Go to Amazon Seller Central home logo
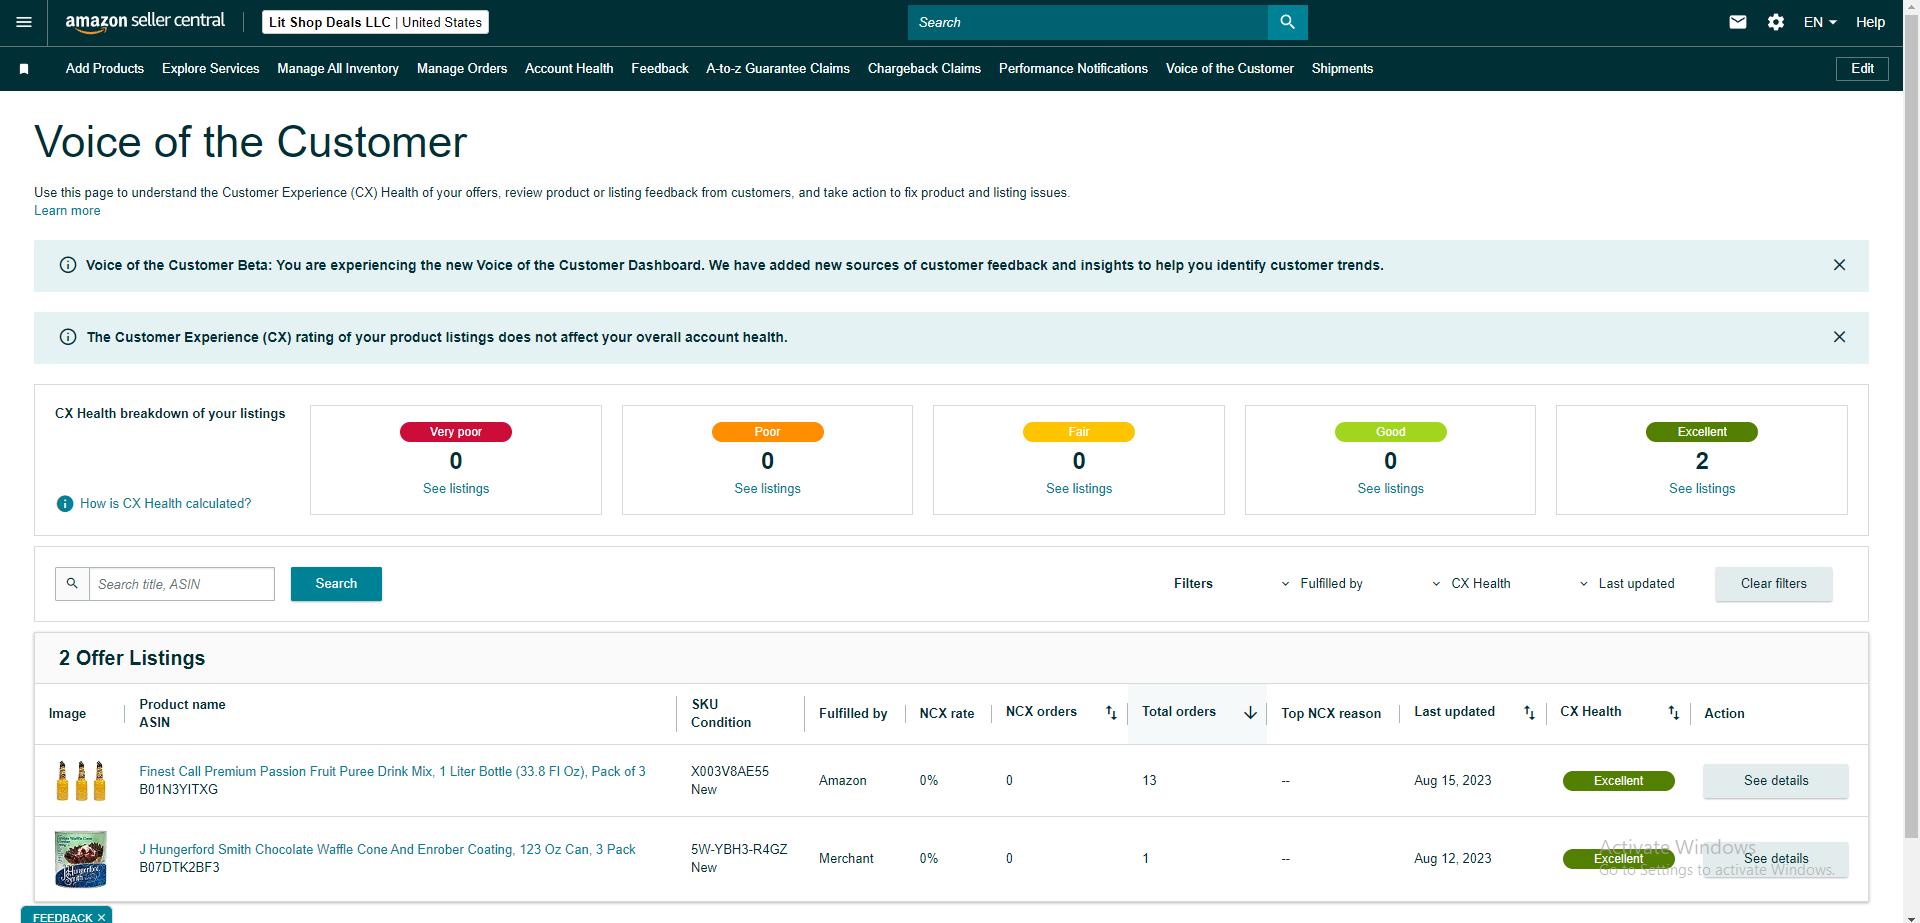Screen dimensions: 1920x923 tap(145, 22)
